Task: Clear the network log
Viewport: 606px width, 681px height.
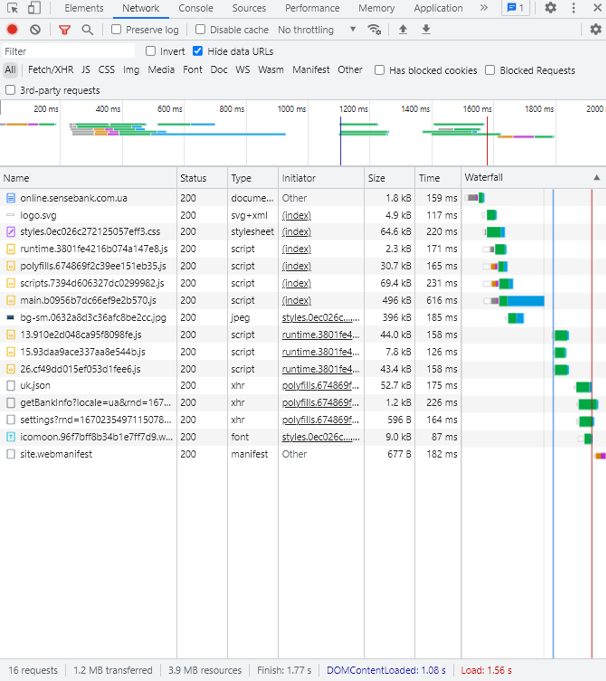Action: 35,30
